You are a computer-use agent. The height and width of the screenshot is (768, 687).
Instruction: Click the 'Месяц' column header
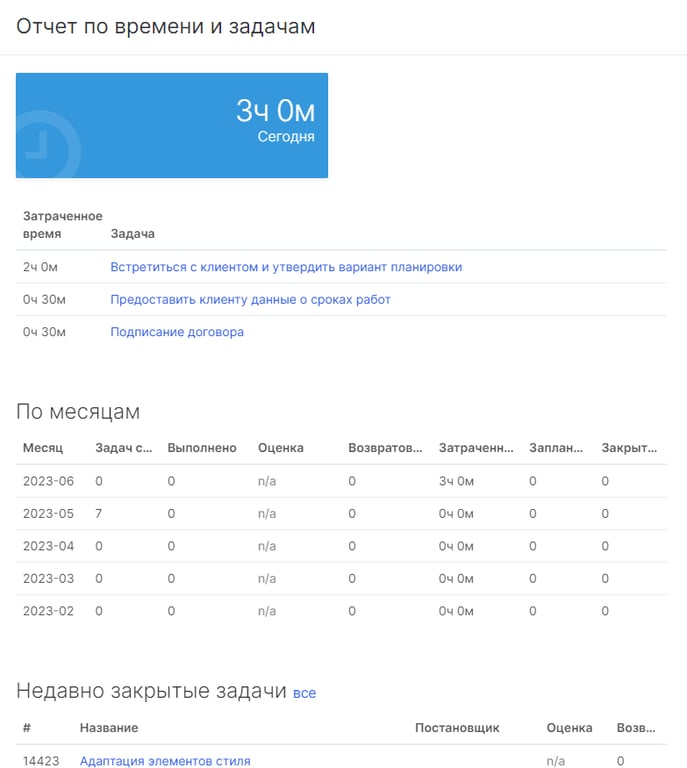pos(43,448)
